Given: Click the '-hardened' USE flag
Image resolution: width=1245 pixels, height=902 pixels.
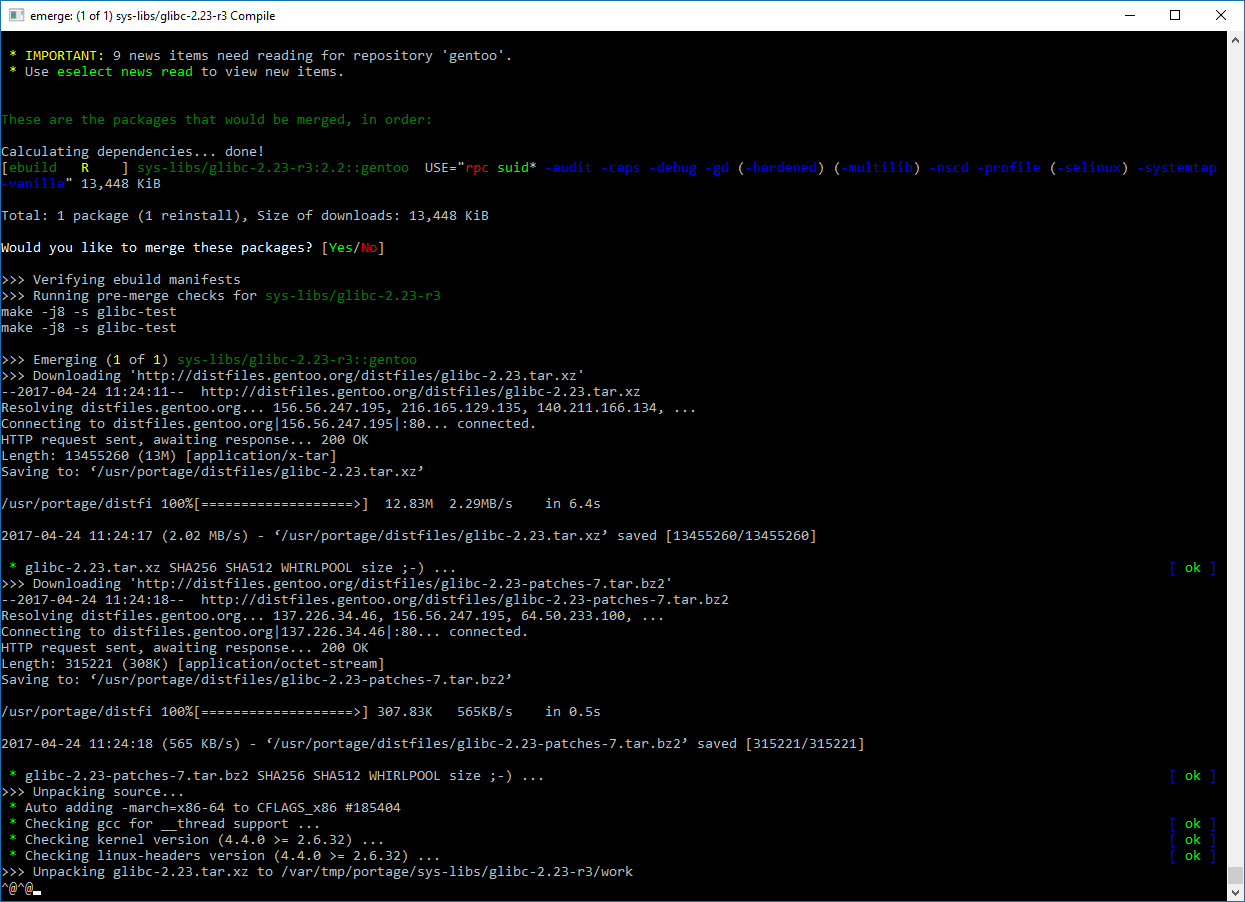Looking at the screenshot, I should (x=781, y=168).
